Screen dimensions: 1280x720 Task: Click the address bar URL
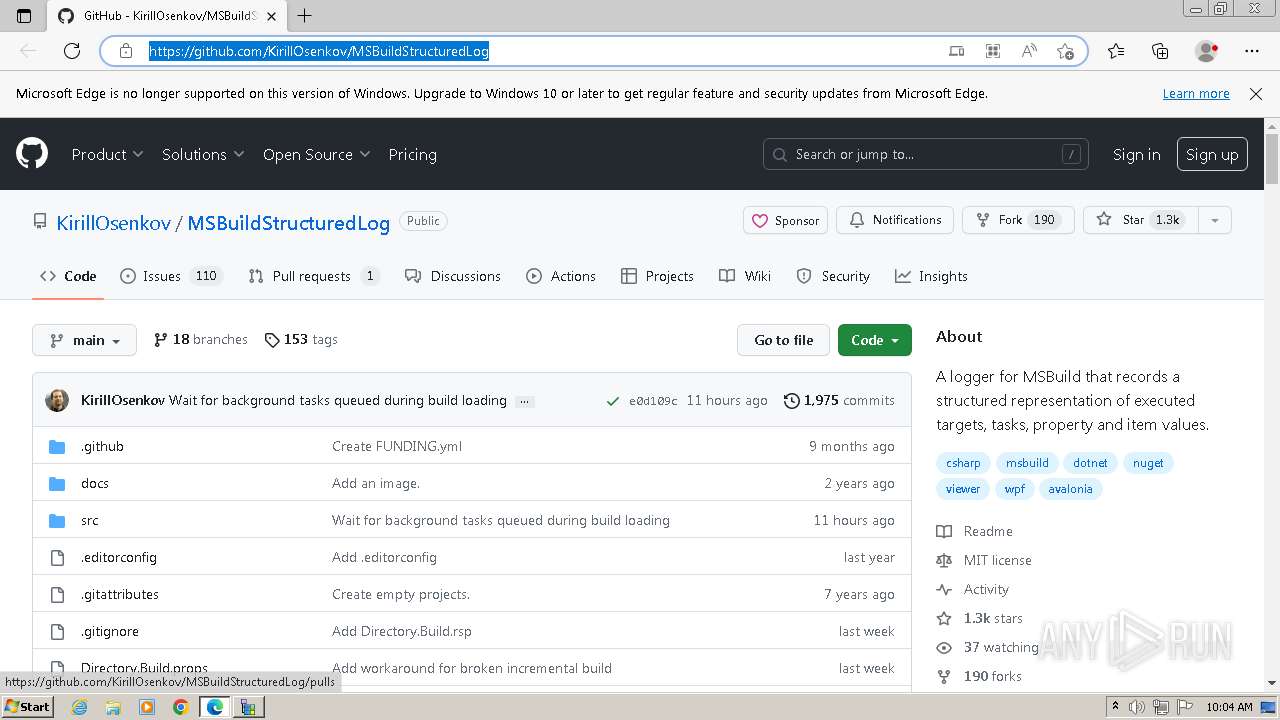point(319,51)
